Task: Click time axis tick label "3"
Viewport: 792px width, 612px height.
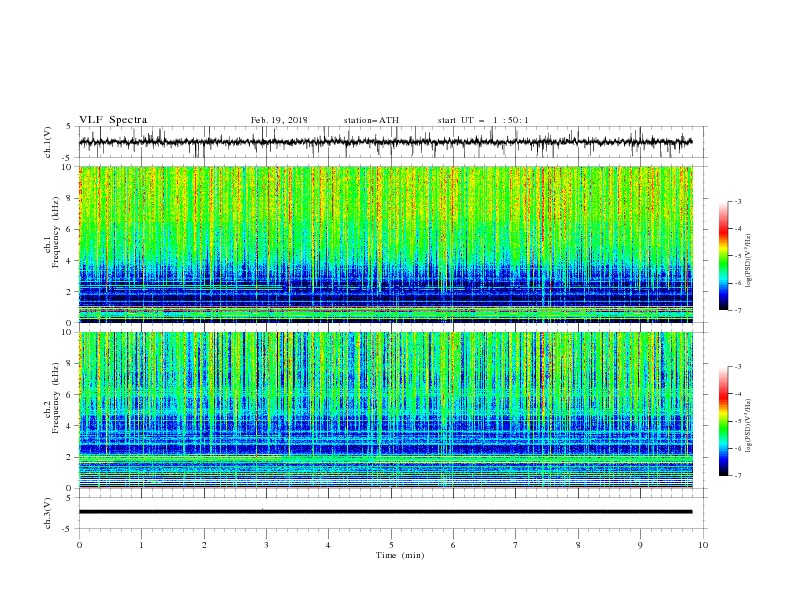Action: click(266, 545)
